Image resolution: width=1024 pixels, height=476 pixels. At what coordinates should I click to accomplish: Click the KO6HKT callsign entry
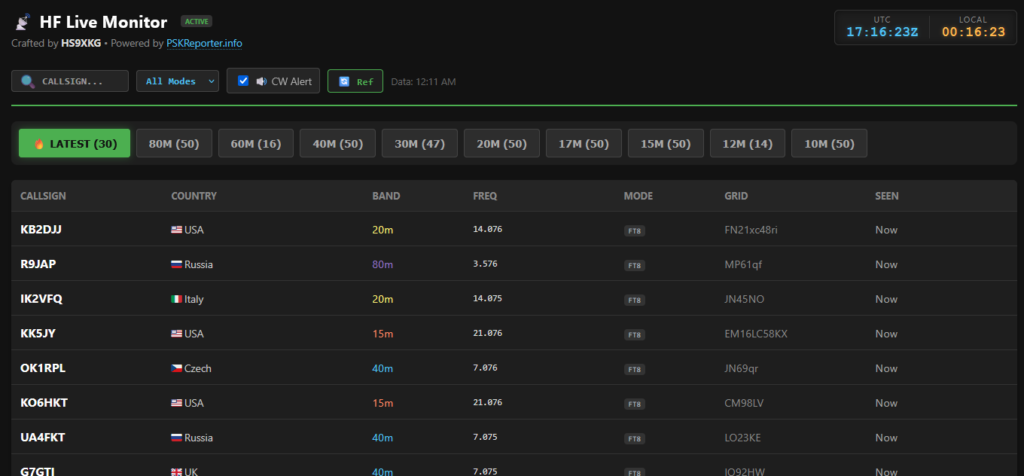(43, 402)
